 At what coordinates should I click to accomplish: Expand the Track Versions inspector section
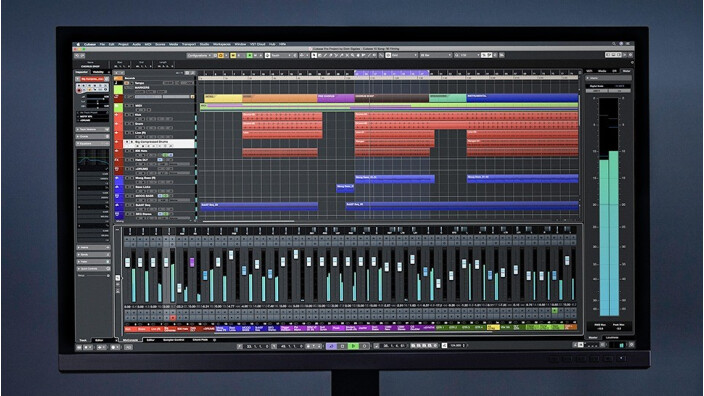click(93, 129)
